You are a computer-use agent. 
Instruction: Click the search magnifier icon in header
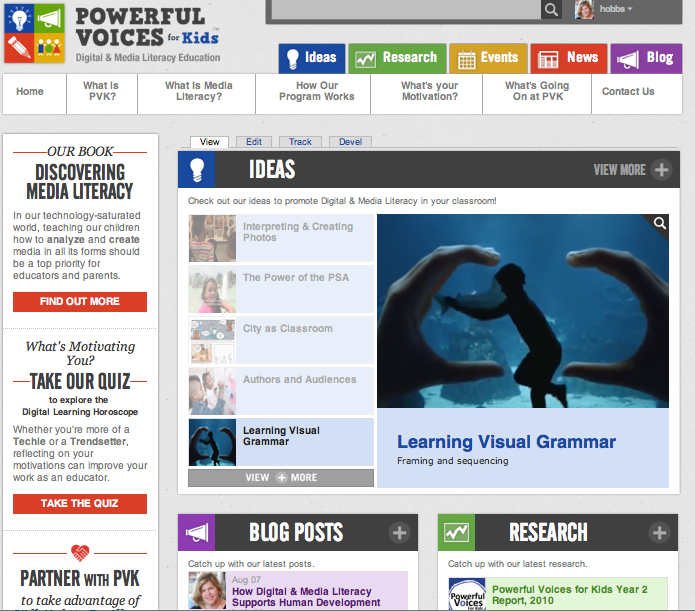point(551,10)
